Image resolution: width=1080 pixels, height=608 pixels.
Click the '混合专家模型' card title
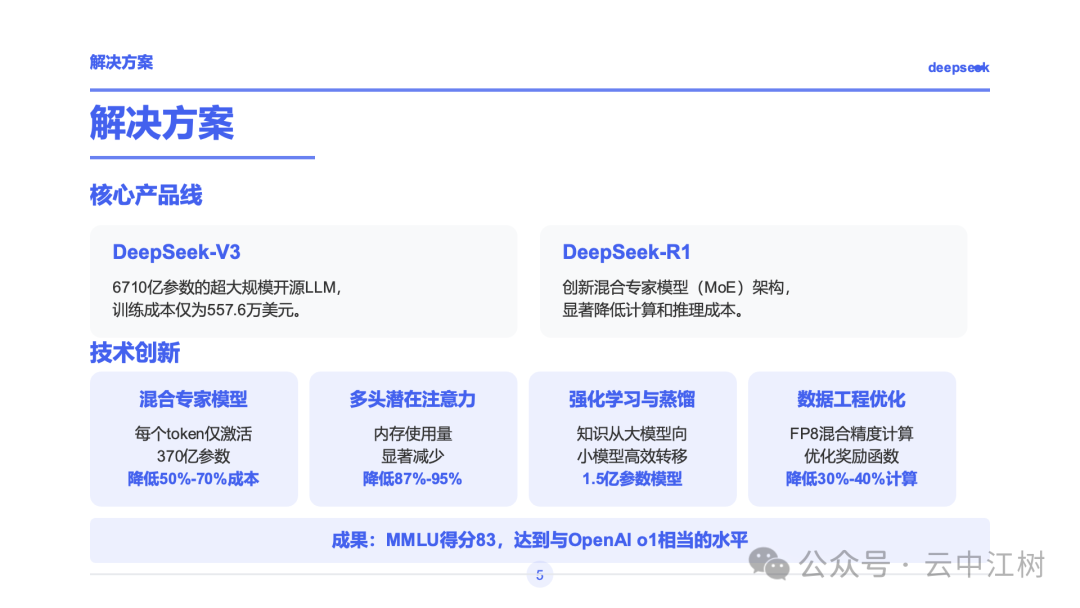coord(194,399)
